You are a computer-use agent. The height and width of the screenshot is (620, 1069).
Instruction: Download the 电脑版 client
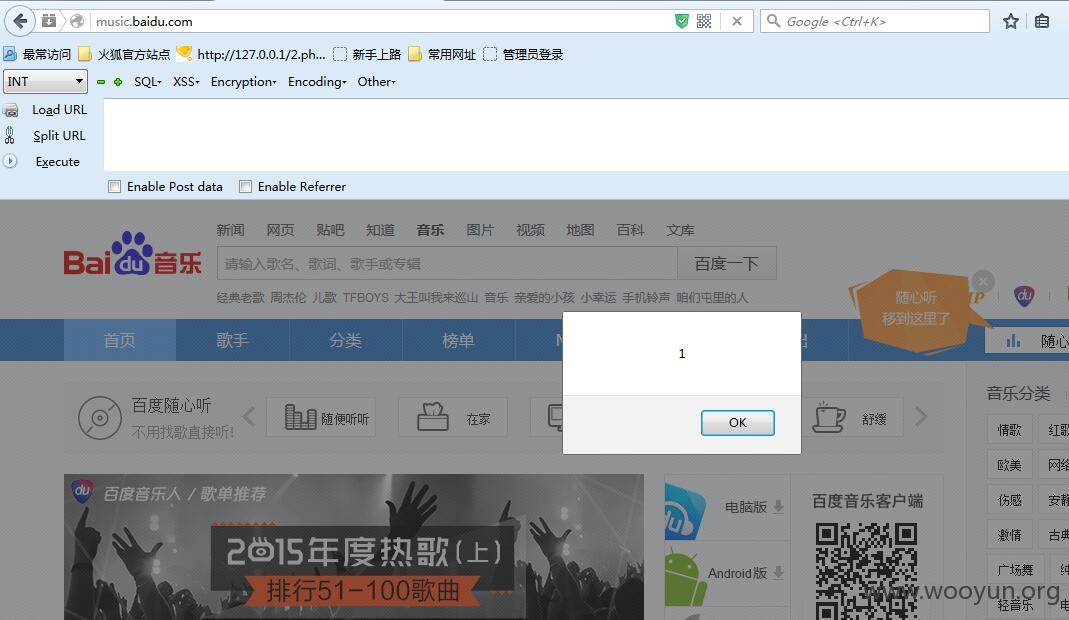pyautogui.click(x=727, y=507)
